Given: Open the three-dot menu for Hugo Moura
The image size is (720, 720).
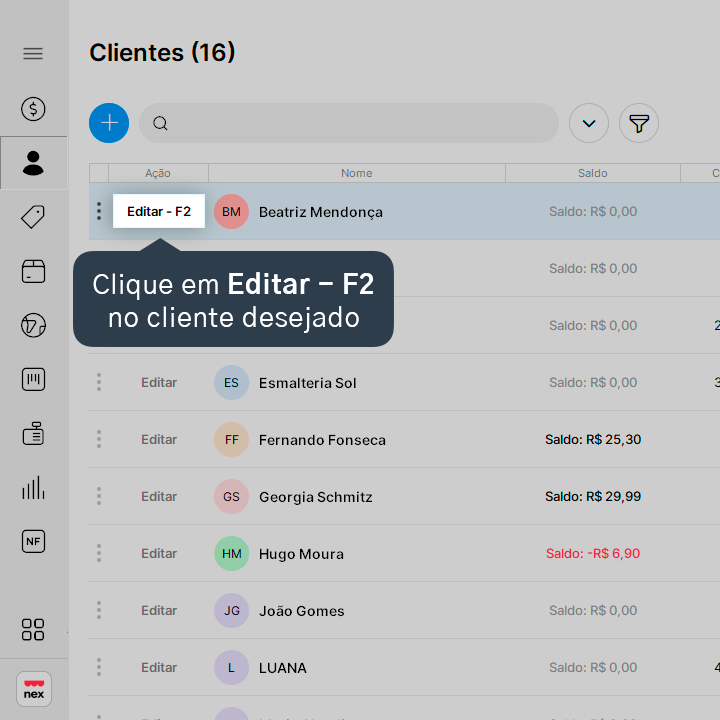Looking at the screenshot, I should coord(99,553).
